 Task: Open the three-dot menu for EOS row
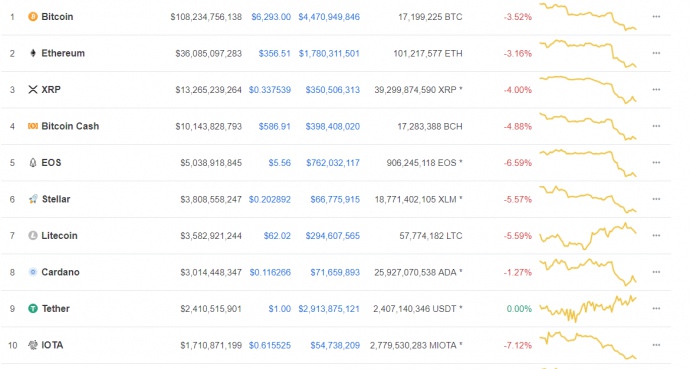656,163
